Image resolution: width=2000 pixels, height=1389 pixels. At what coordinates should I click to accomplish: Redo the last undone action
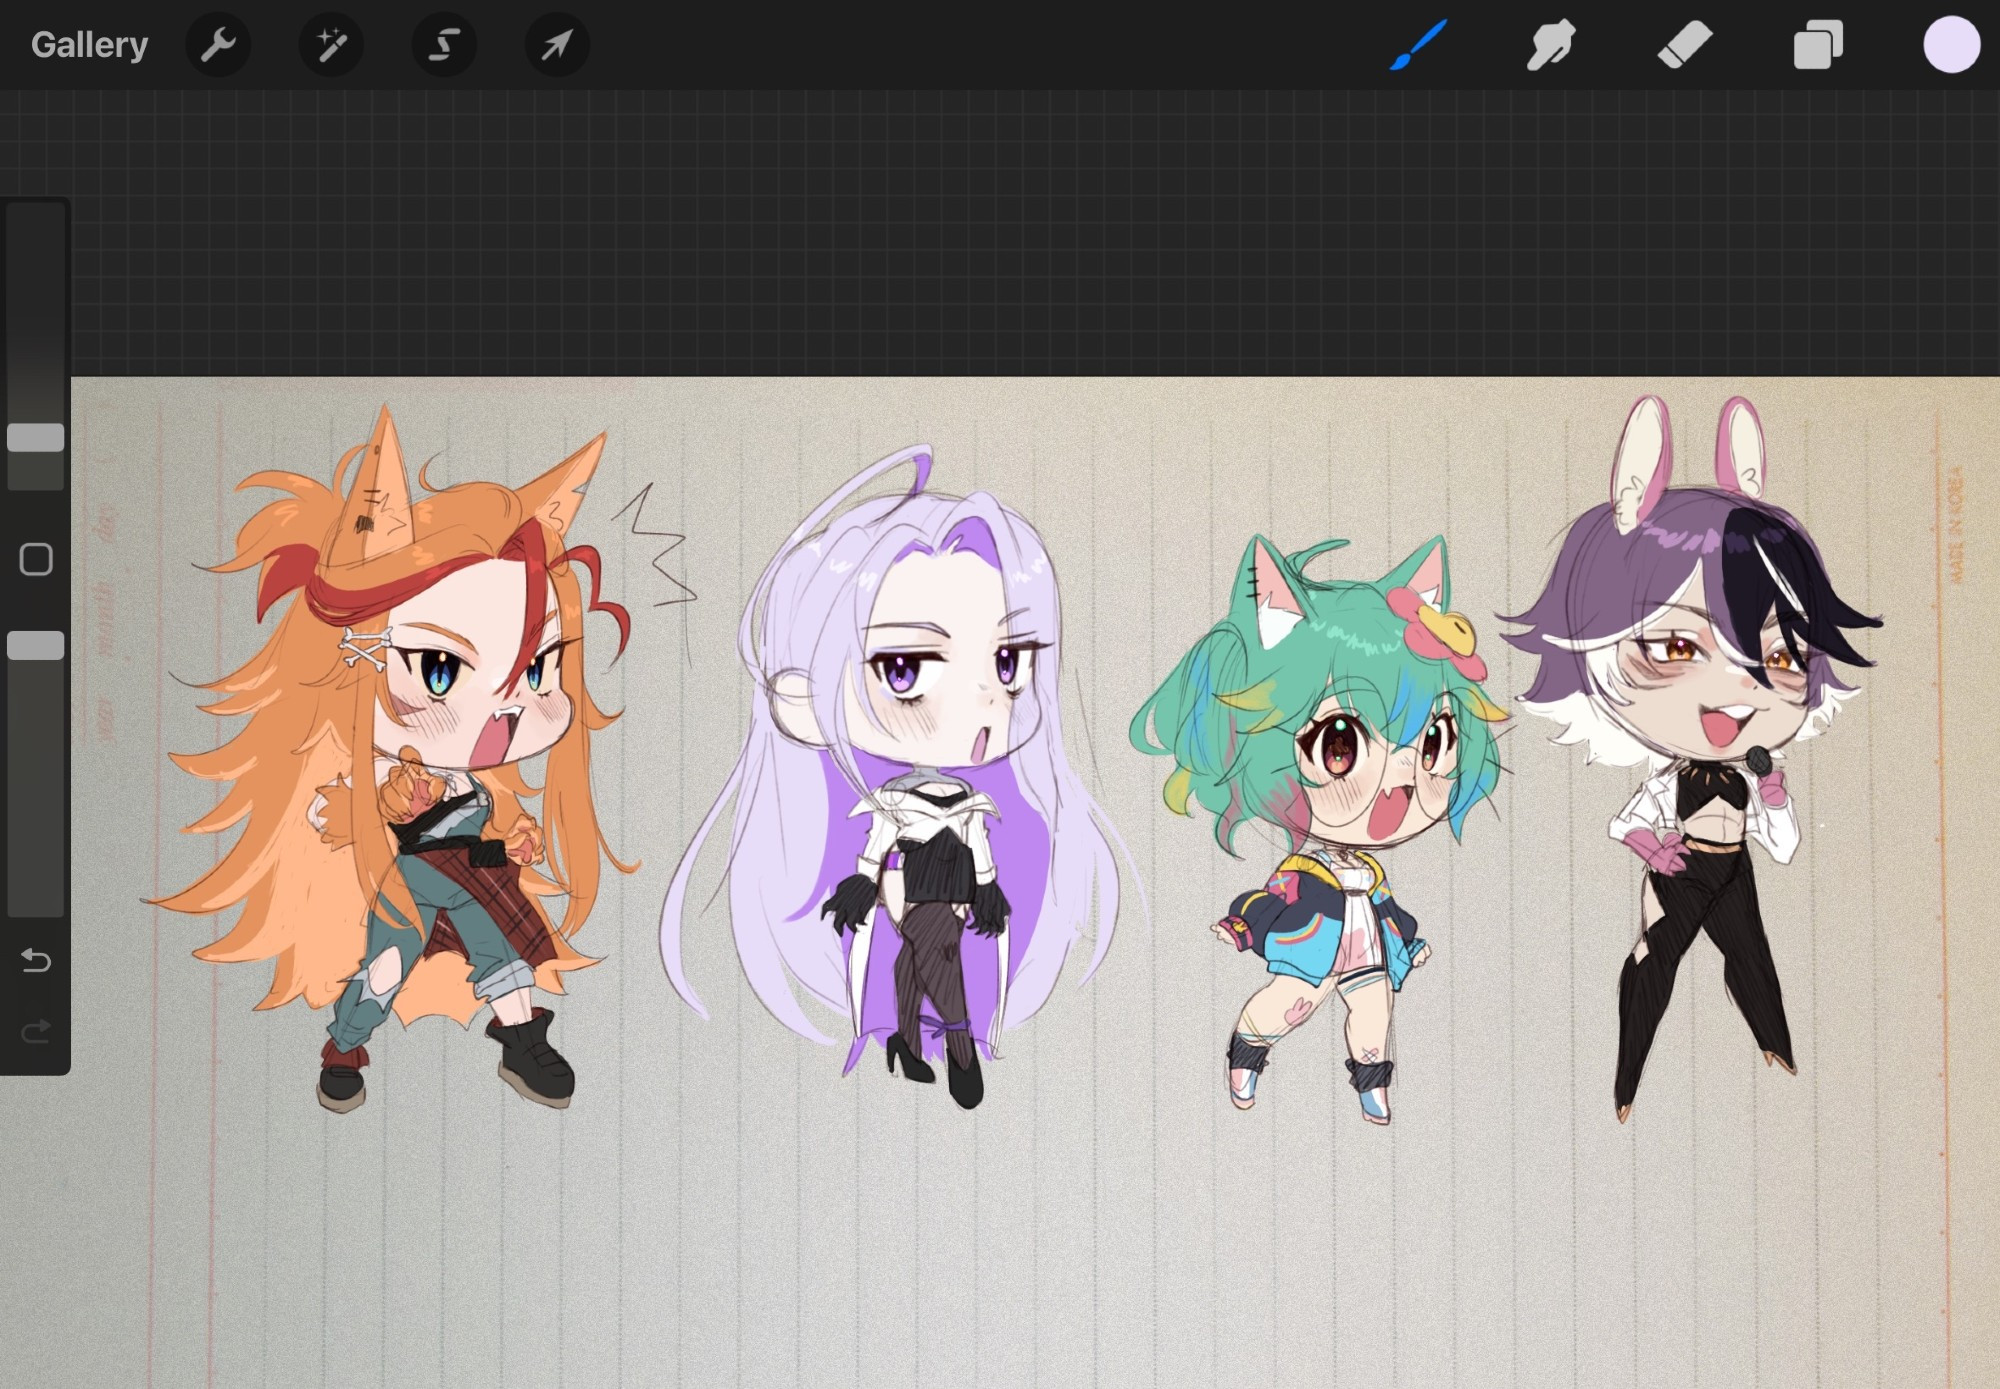36,1031
